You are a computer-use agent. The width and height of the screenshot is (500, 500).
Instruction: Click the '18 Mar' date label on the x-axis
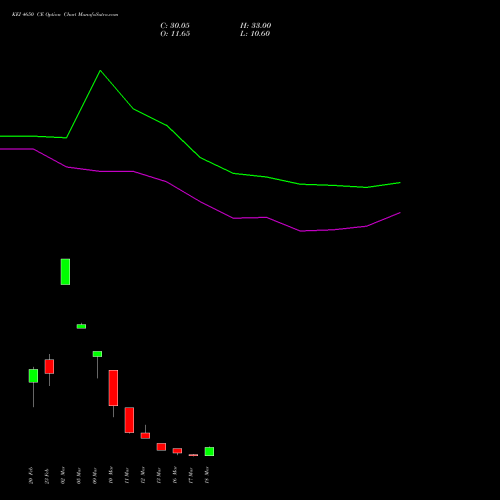click(x=207, y=475)
